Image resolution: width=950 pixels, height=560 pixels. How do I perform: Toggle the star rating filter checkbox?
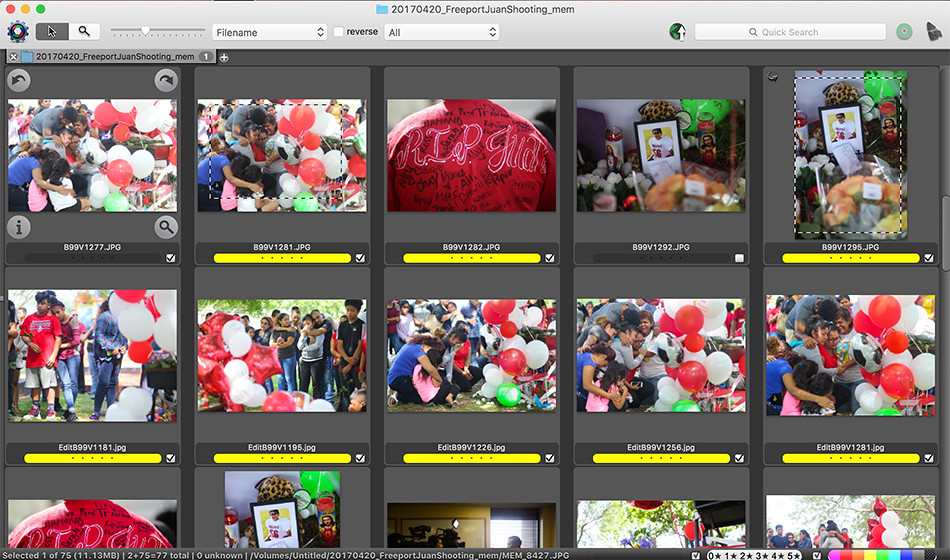696,555
